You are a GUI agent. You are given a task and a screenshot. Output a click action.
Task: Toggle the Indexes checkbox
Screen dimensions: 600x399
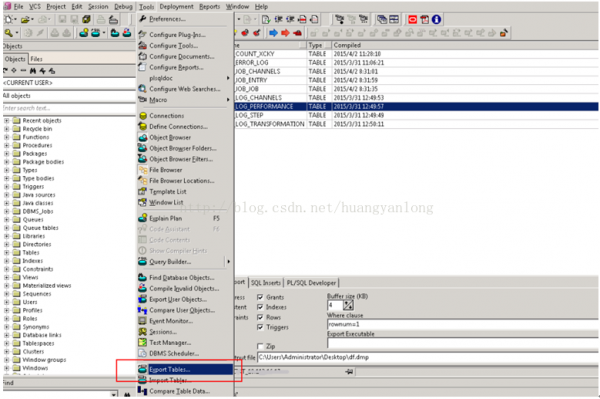point(260,307)
